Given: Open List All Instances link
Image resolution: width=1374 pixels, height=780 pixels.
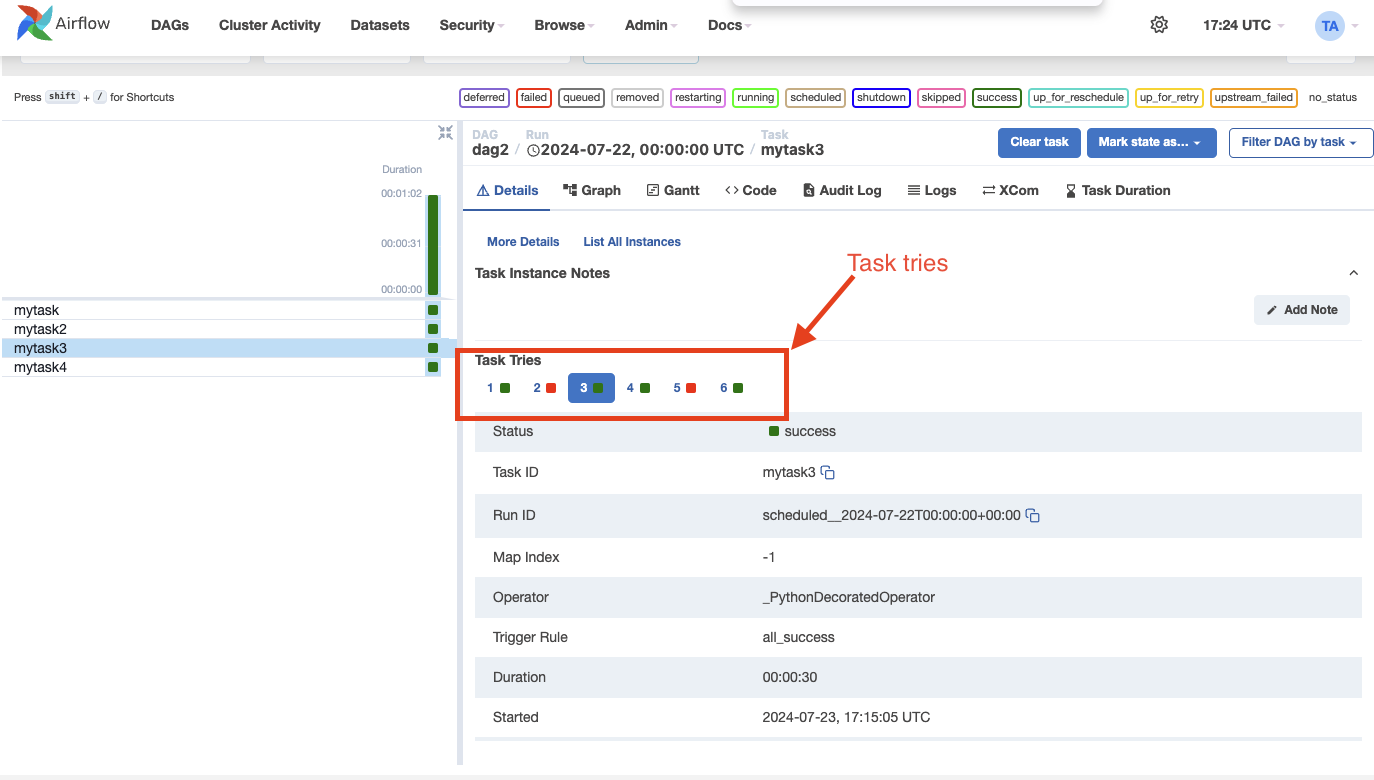Looking at the screenshot, I should (x=631, y=241).
